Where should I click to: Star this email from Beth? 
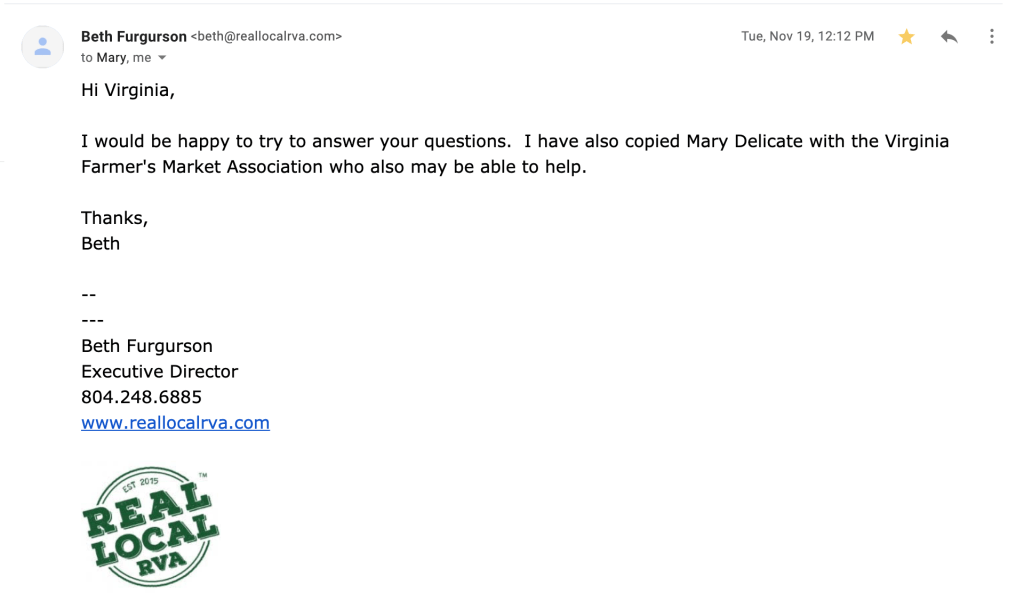[906, 37]
